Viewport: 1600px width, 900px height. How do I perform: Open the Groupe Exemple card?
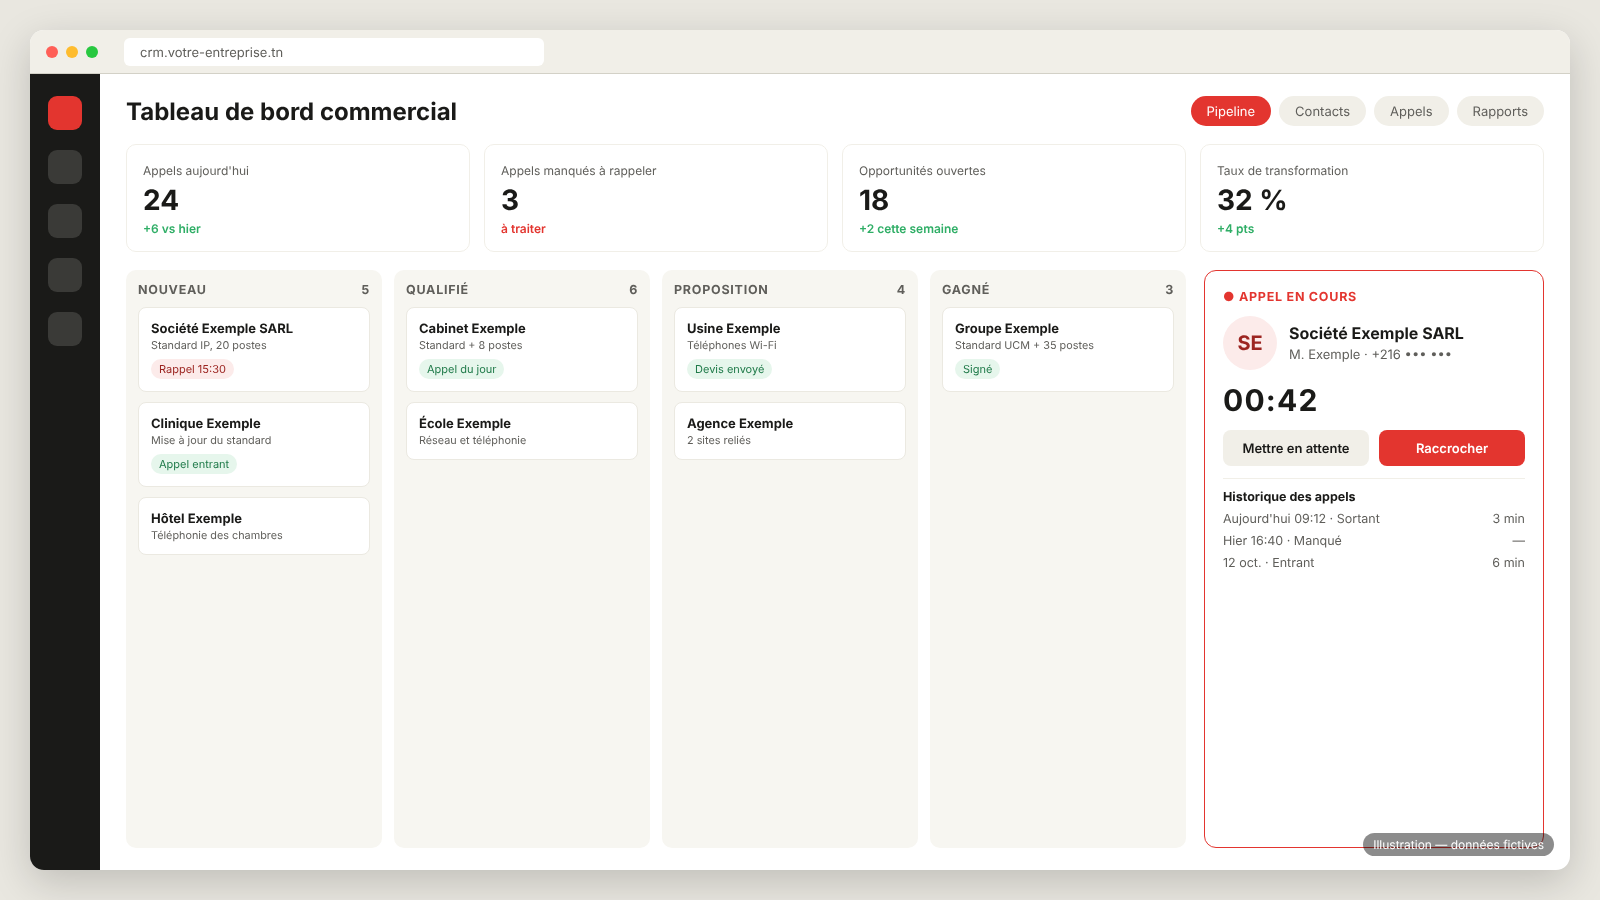(1058, 349)
